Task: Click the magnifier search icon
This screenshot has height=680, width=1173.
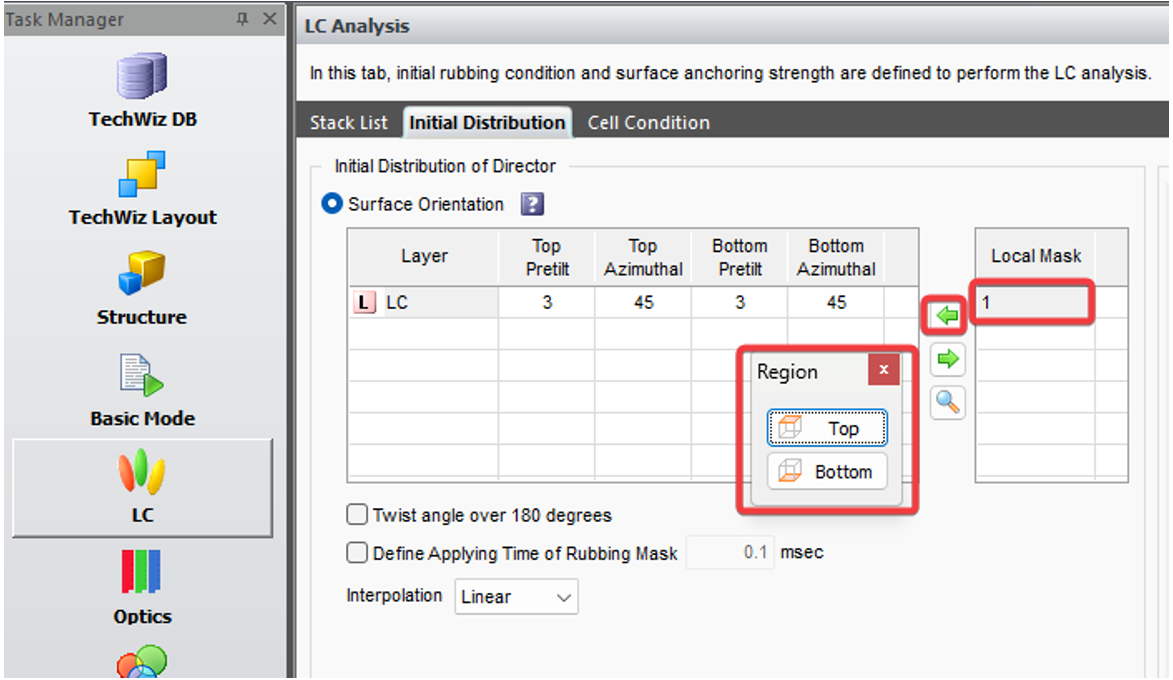Action: (x=947, y=402)
